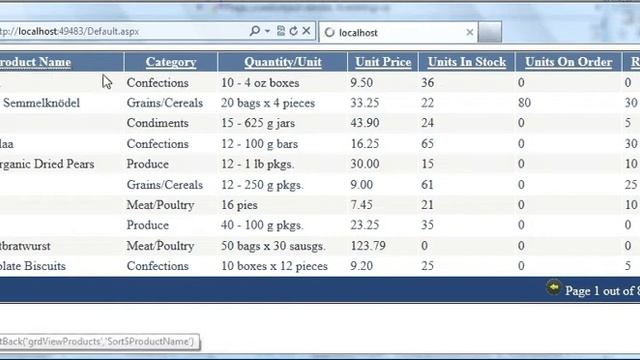Click the bratwurst product name cell
Viewport: 640px width, 360px height.
click(x=25, y=246)
